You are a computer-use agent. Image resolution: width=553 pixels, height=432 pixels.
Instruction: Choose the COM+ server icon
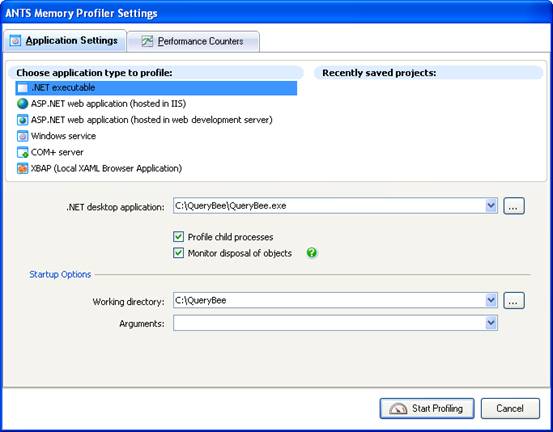22,152
